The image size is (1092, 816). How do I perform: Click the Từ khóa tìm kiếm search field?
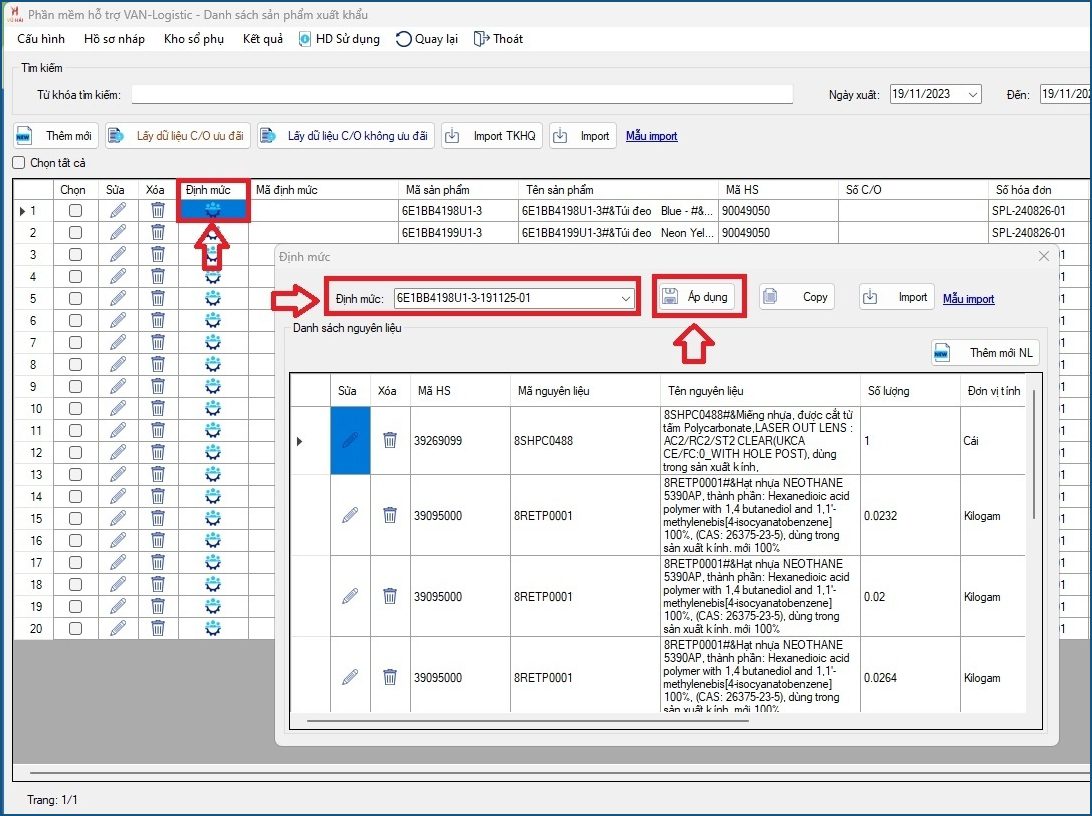pyautogui.click(x=462, y=94)
